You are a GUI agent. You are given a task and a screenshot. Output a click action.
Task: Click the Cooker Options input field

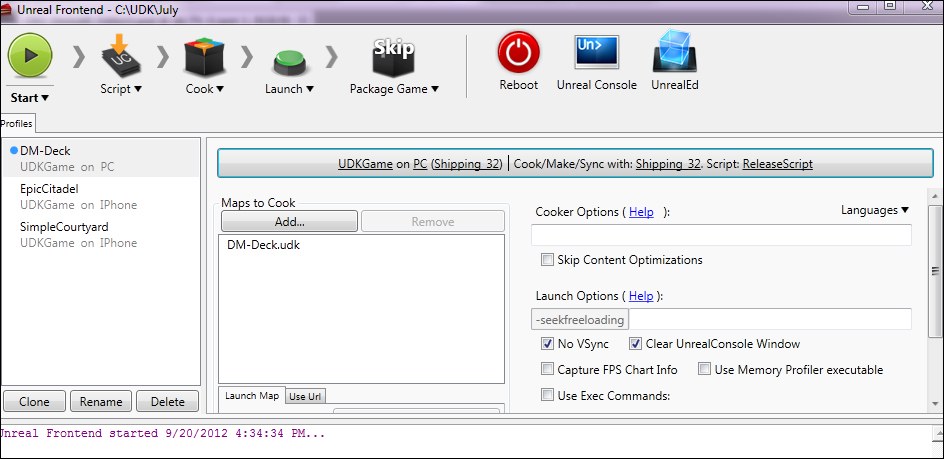721,235
